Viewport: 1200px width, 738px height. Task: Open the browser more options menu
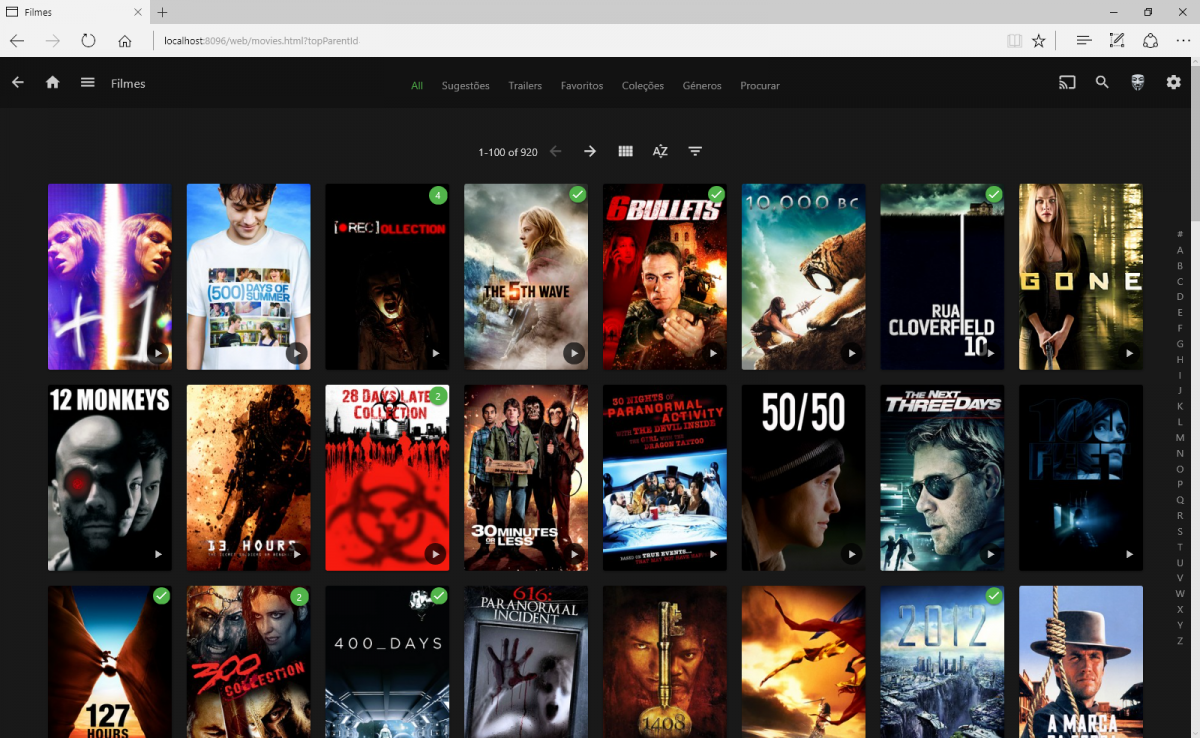coord(1183,41)
